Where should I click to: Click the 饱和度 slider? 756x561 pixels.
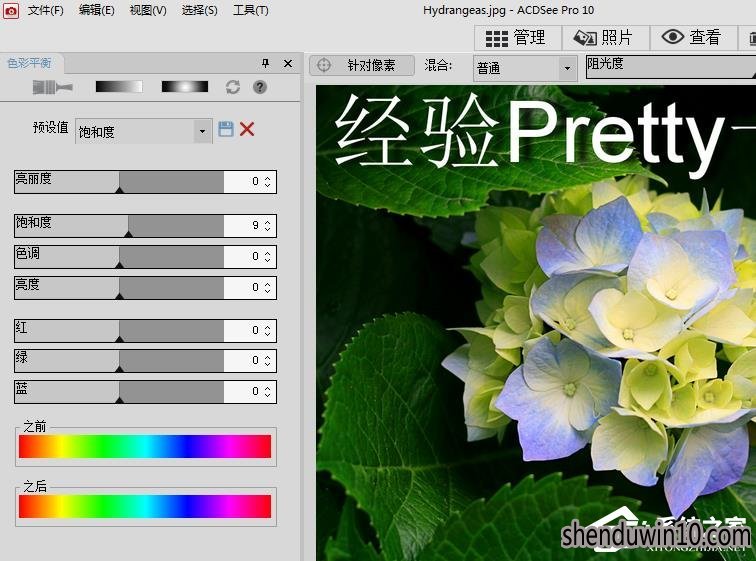[x=119, y=226]
